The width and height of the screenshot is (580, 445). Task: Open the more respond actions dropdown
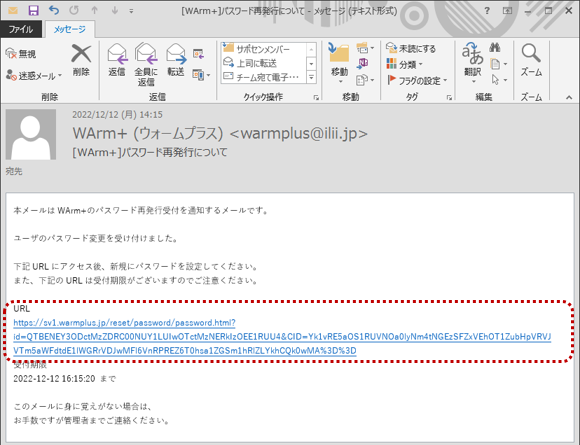pyautogui.click(x=202, y=75)
